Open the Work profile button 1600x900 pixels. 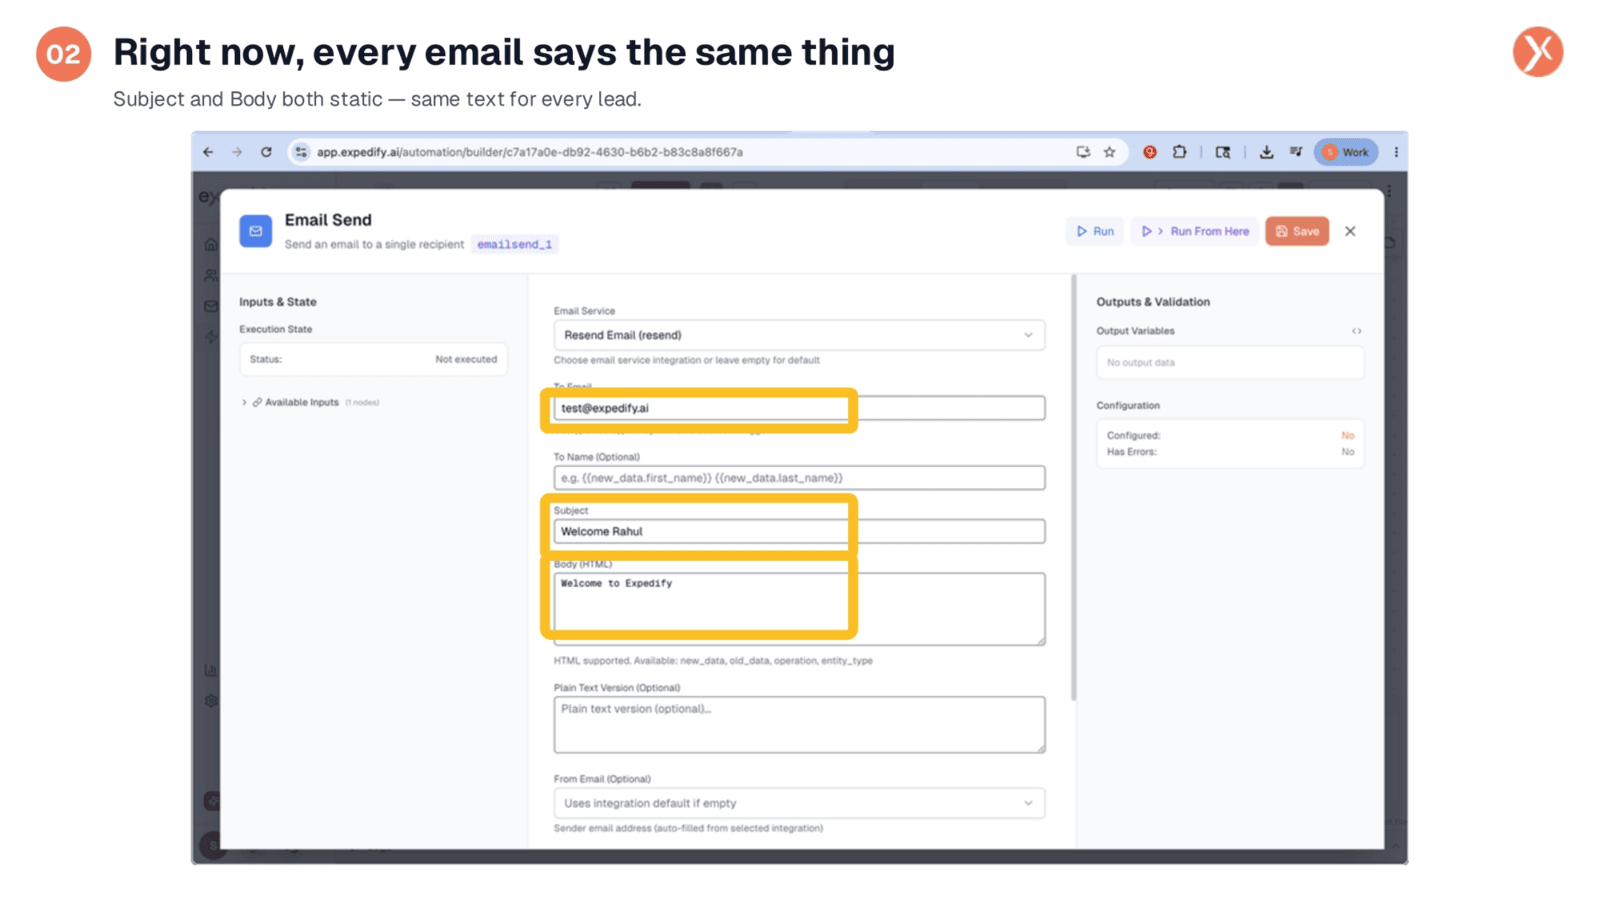coord(1346,152)
